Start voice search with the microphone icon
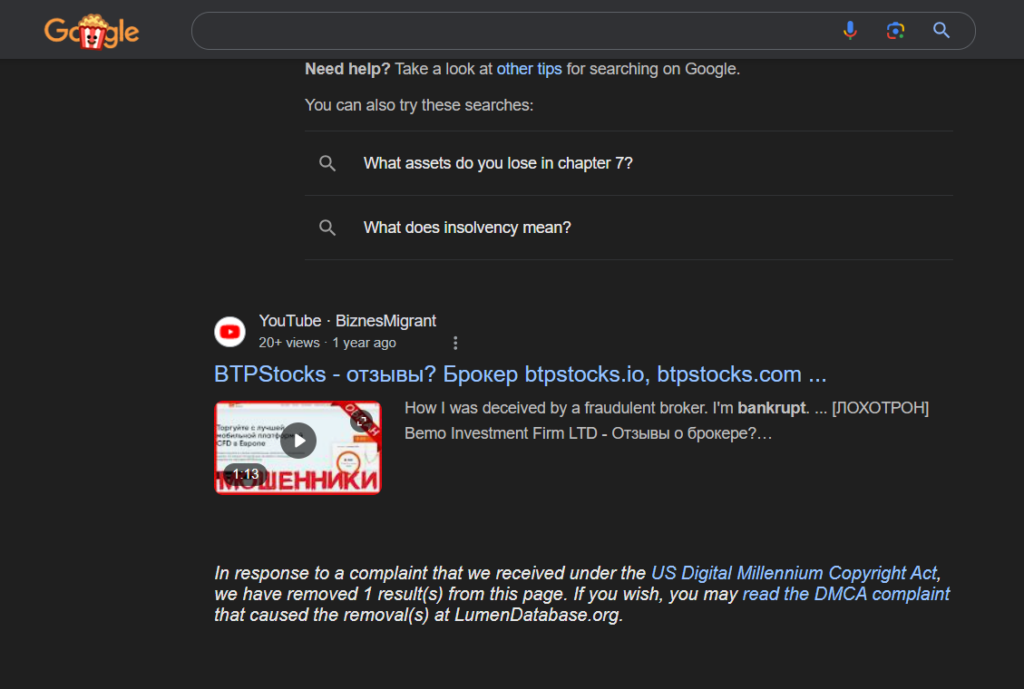 (x=850, y=30)
